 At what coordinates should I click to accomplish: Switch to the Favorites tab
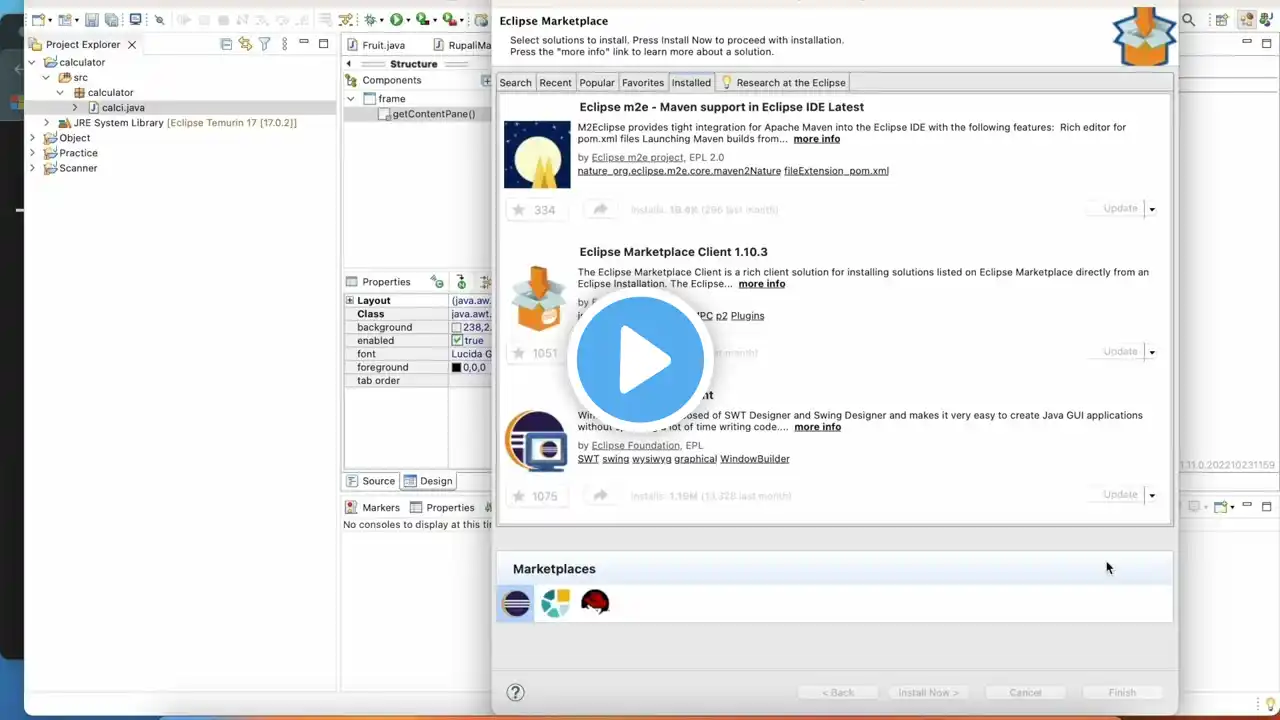(643, 83)
